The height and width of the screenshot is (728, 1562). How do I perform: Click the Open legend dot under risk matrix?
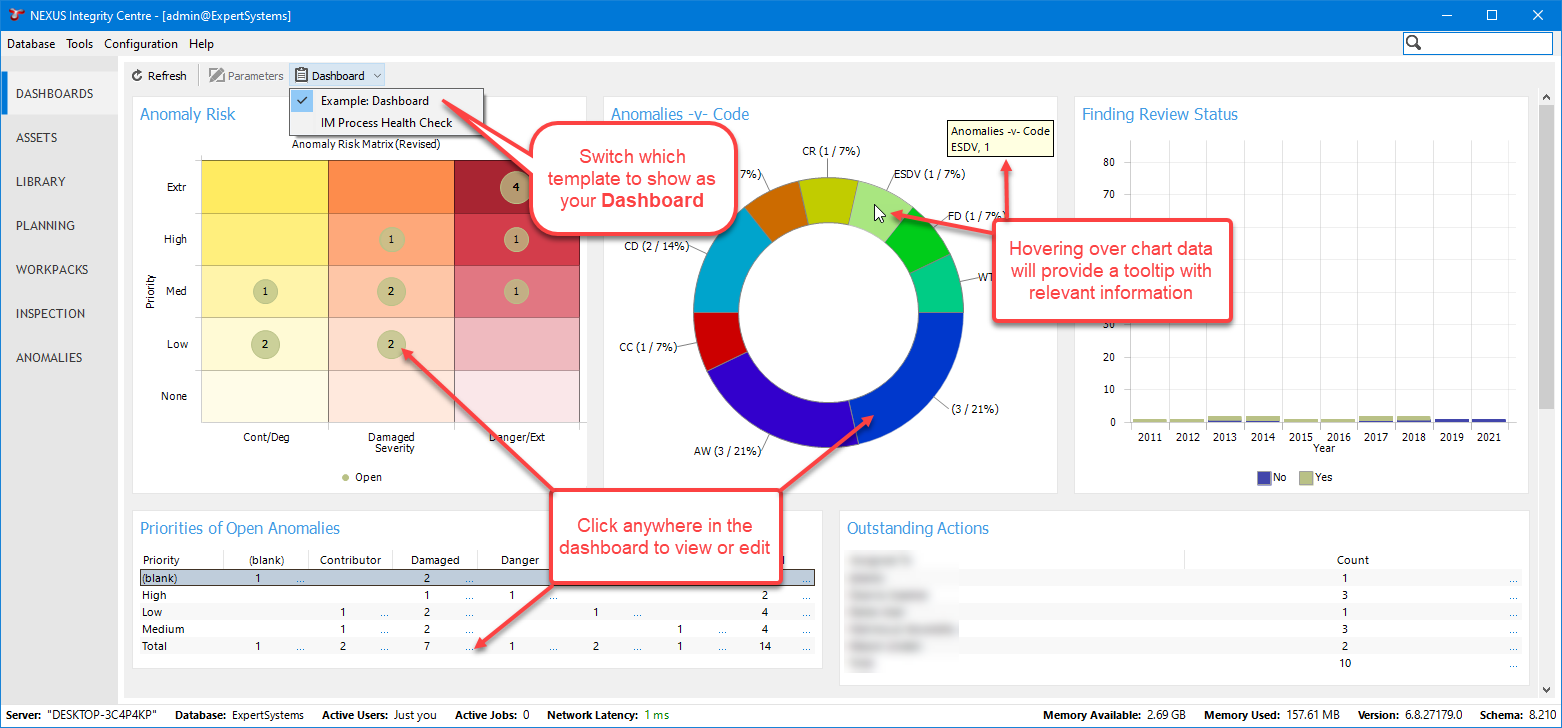point(346,477)
